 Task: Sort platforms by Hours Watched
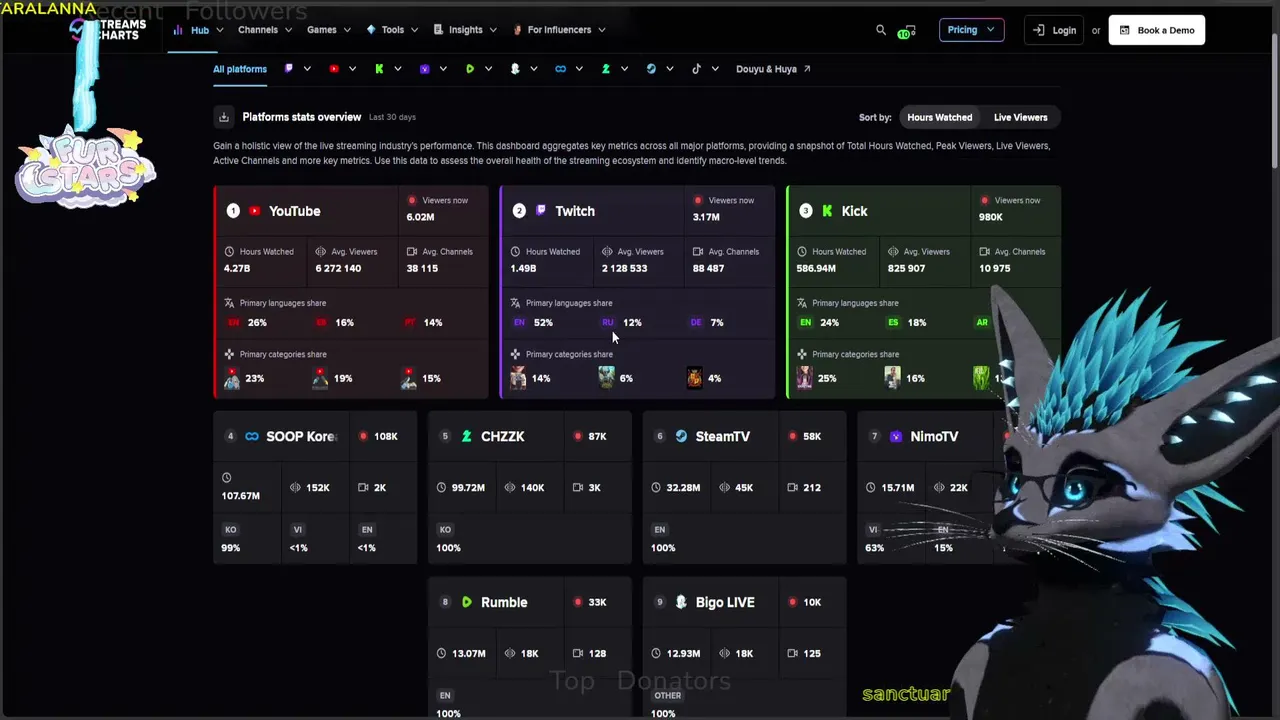pos(939,117)
